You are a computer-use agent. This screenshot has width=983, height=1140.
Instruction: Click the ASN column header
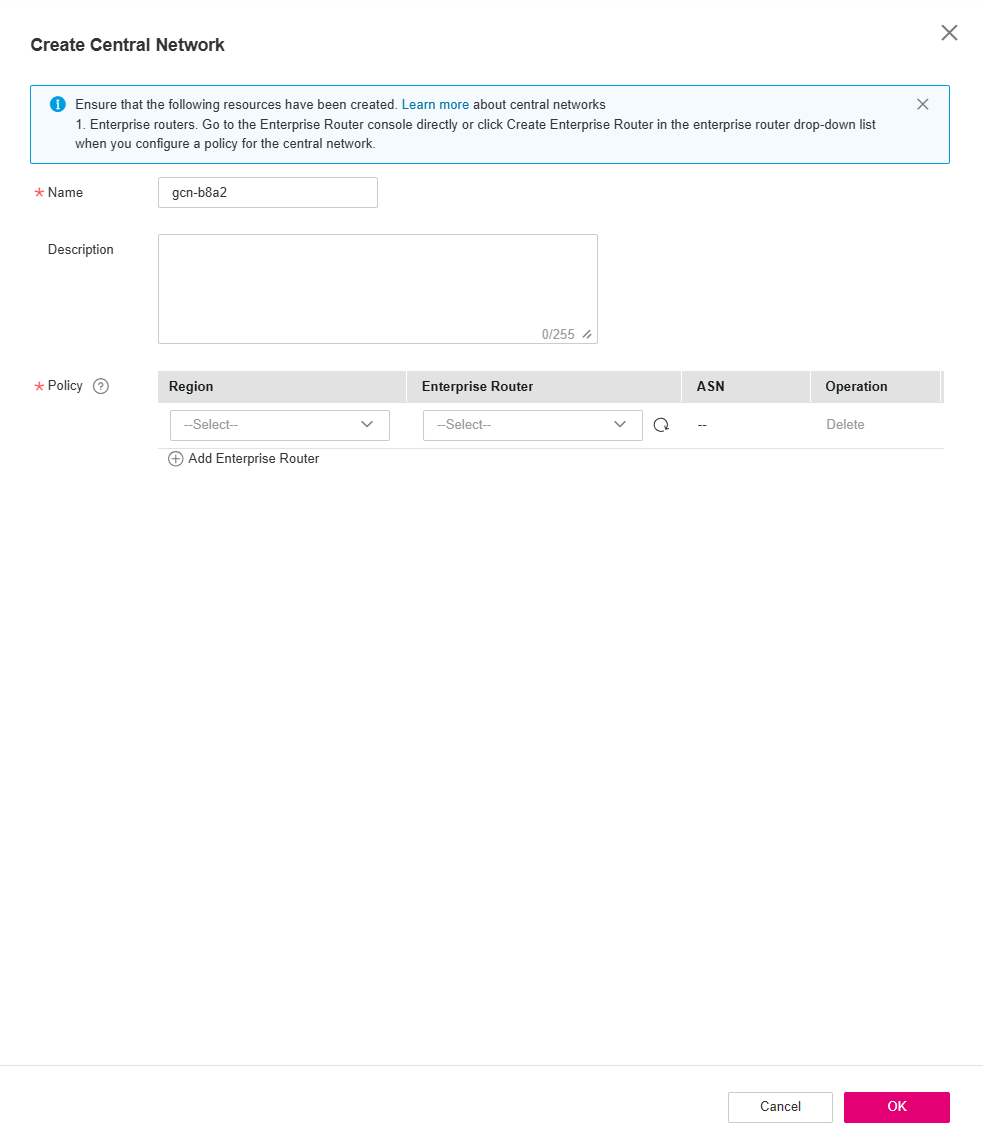[x=710, y=387]
